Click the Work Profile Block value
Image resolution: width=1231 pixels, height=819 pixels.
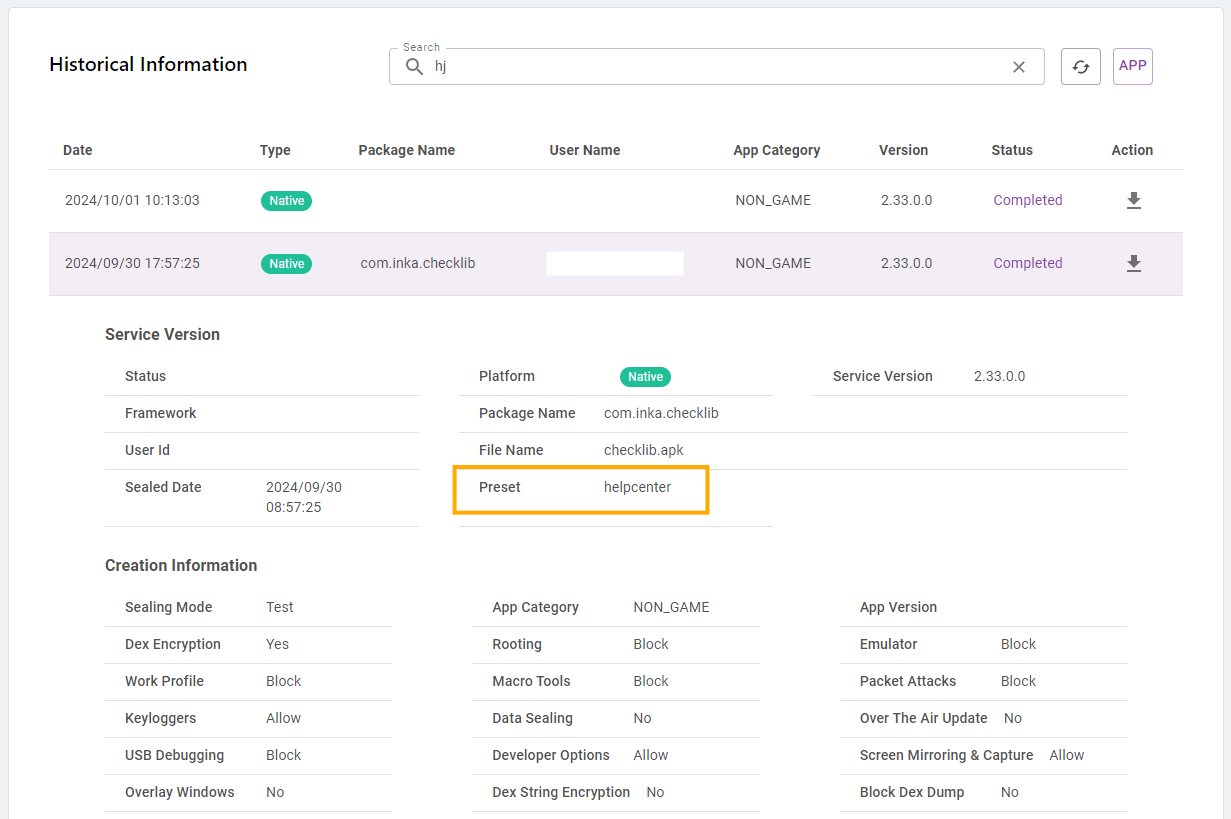click(283, 681)
